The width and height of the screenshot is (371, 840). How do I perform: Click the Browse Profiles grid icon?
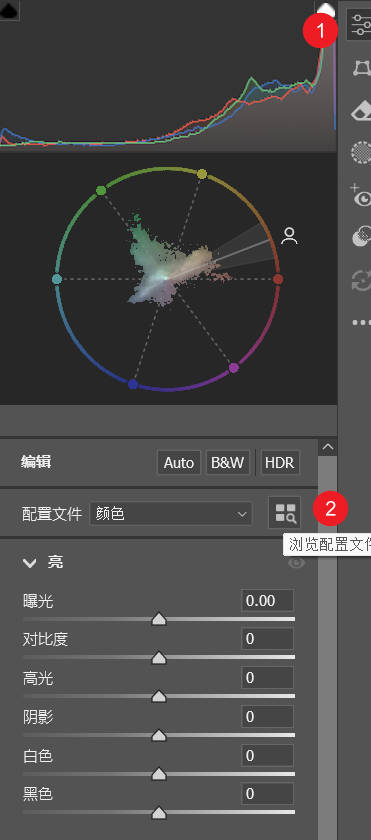tap(285, 513)
